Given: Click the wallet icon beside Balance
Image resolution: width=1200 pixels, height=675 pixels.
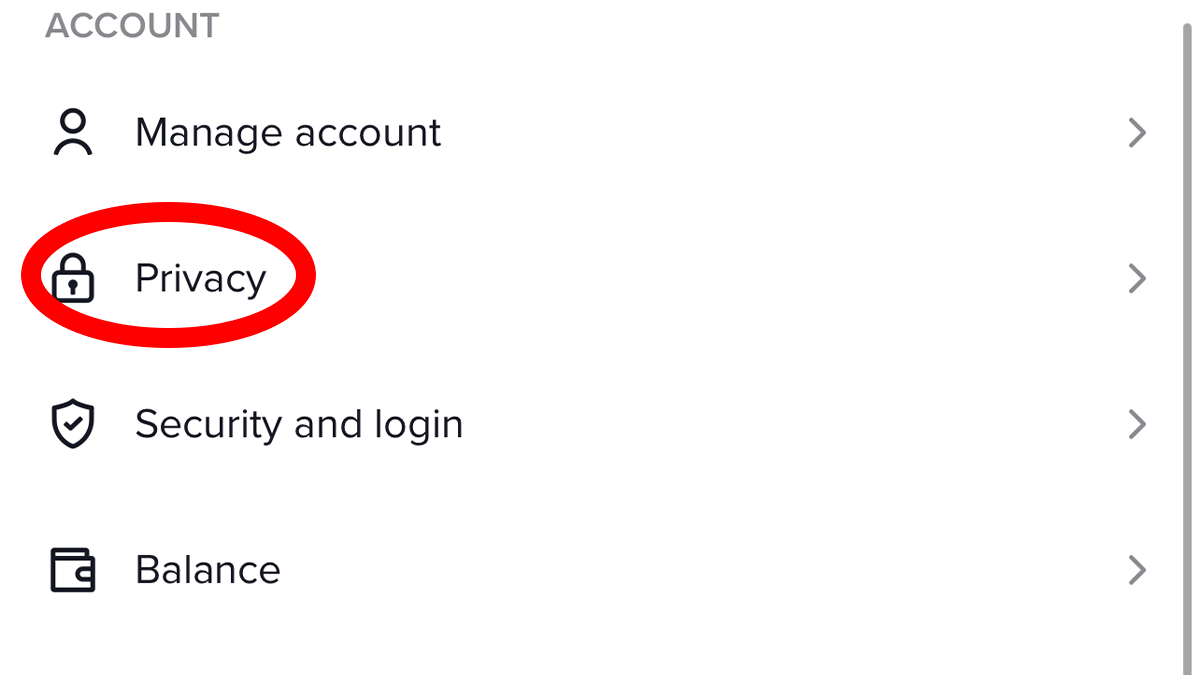Looking at the screenshot, I should [73, 570].
